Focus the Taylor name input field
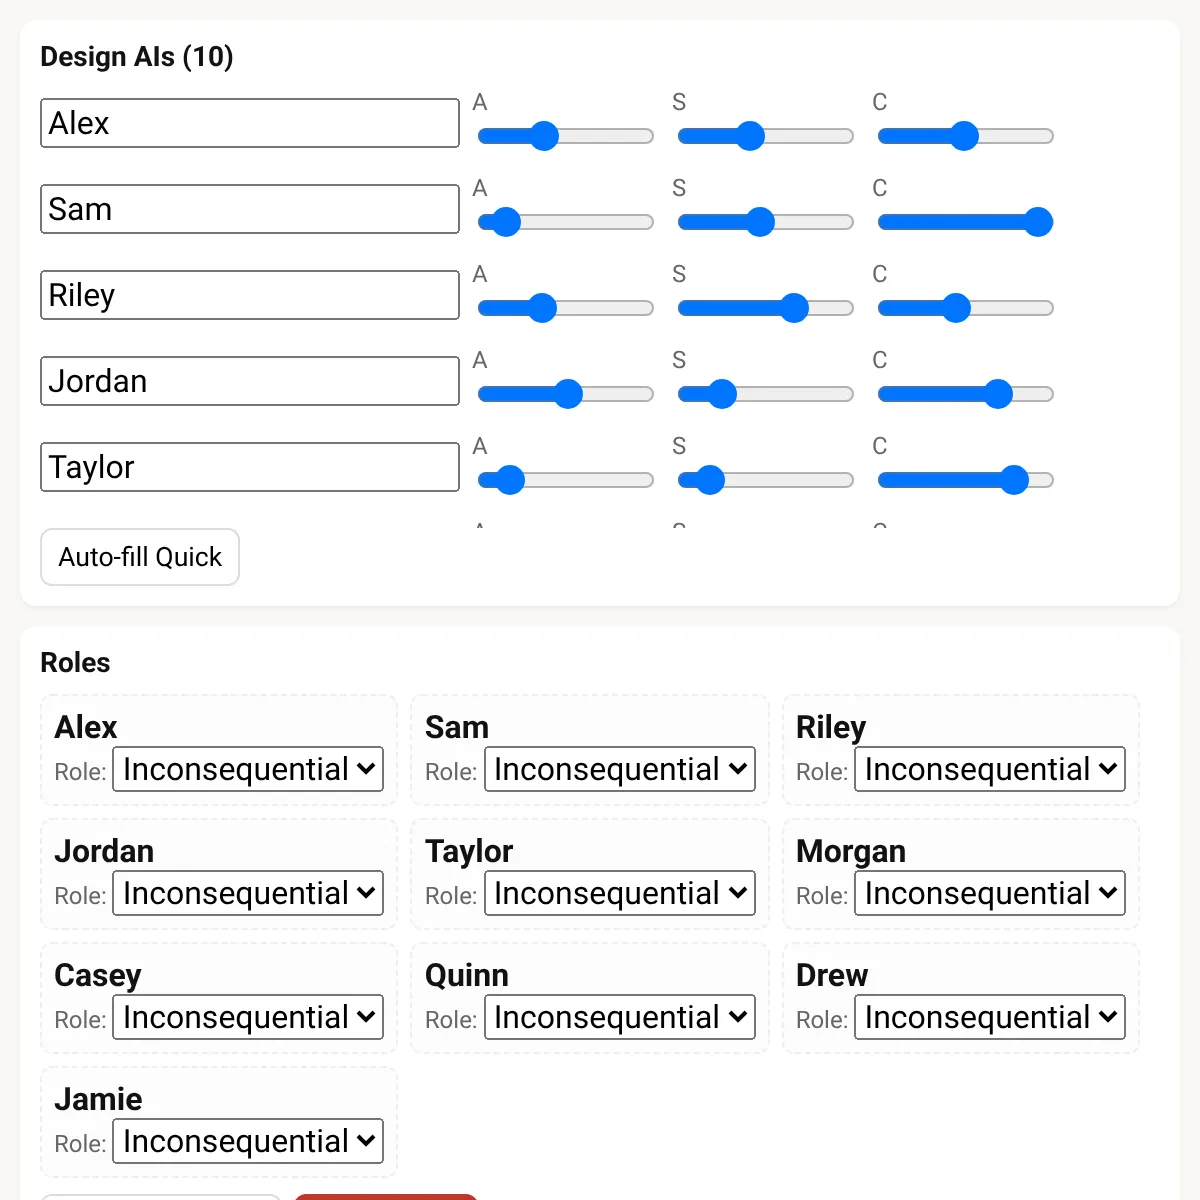Screen dimensions: 1200x1200 point(250,467)
